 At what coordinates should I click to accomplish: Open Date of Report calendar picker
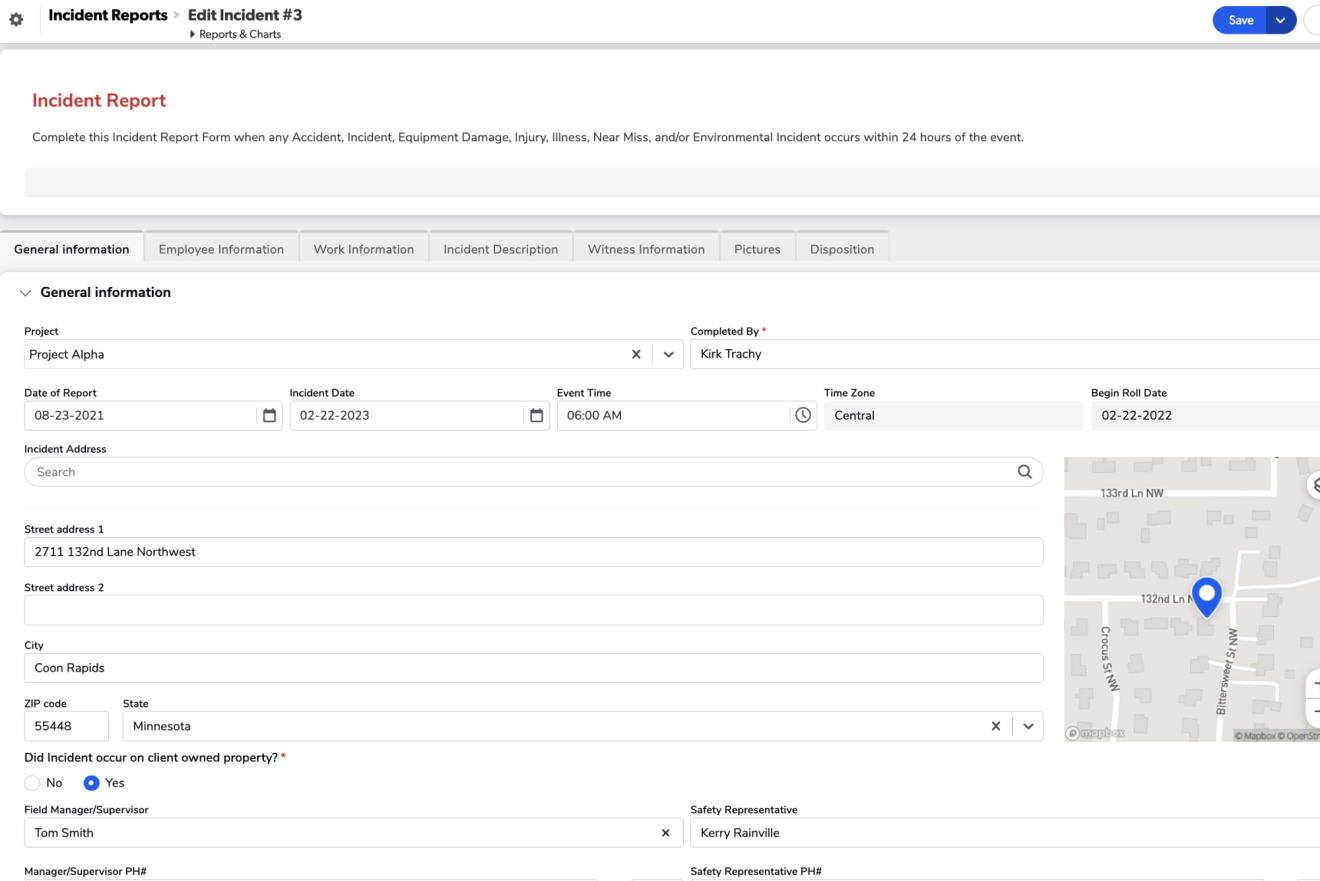(269, 416)
